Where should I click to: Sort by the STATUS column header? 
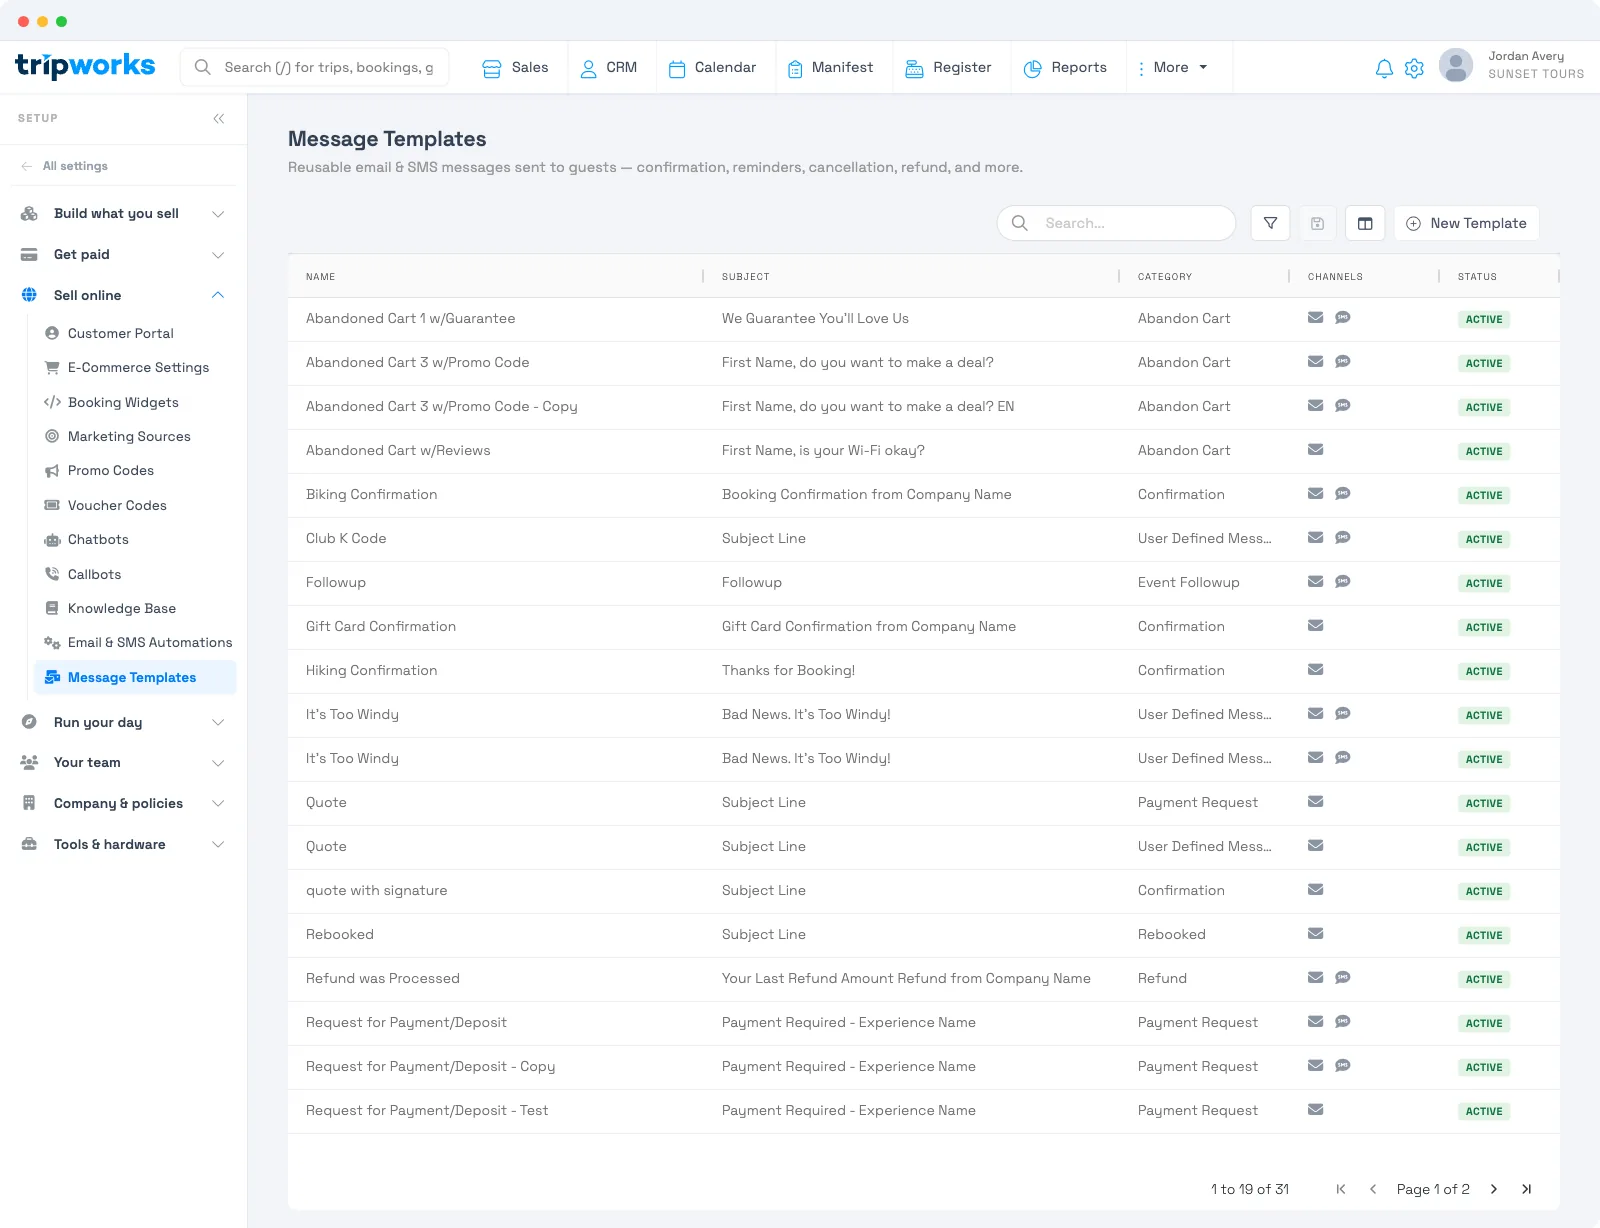point(1477,276)
